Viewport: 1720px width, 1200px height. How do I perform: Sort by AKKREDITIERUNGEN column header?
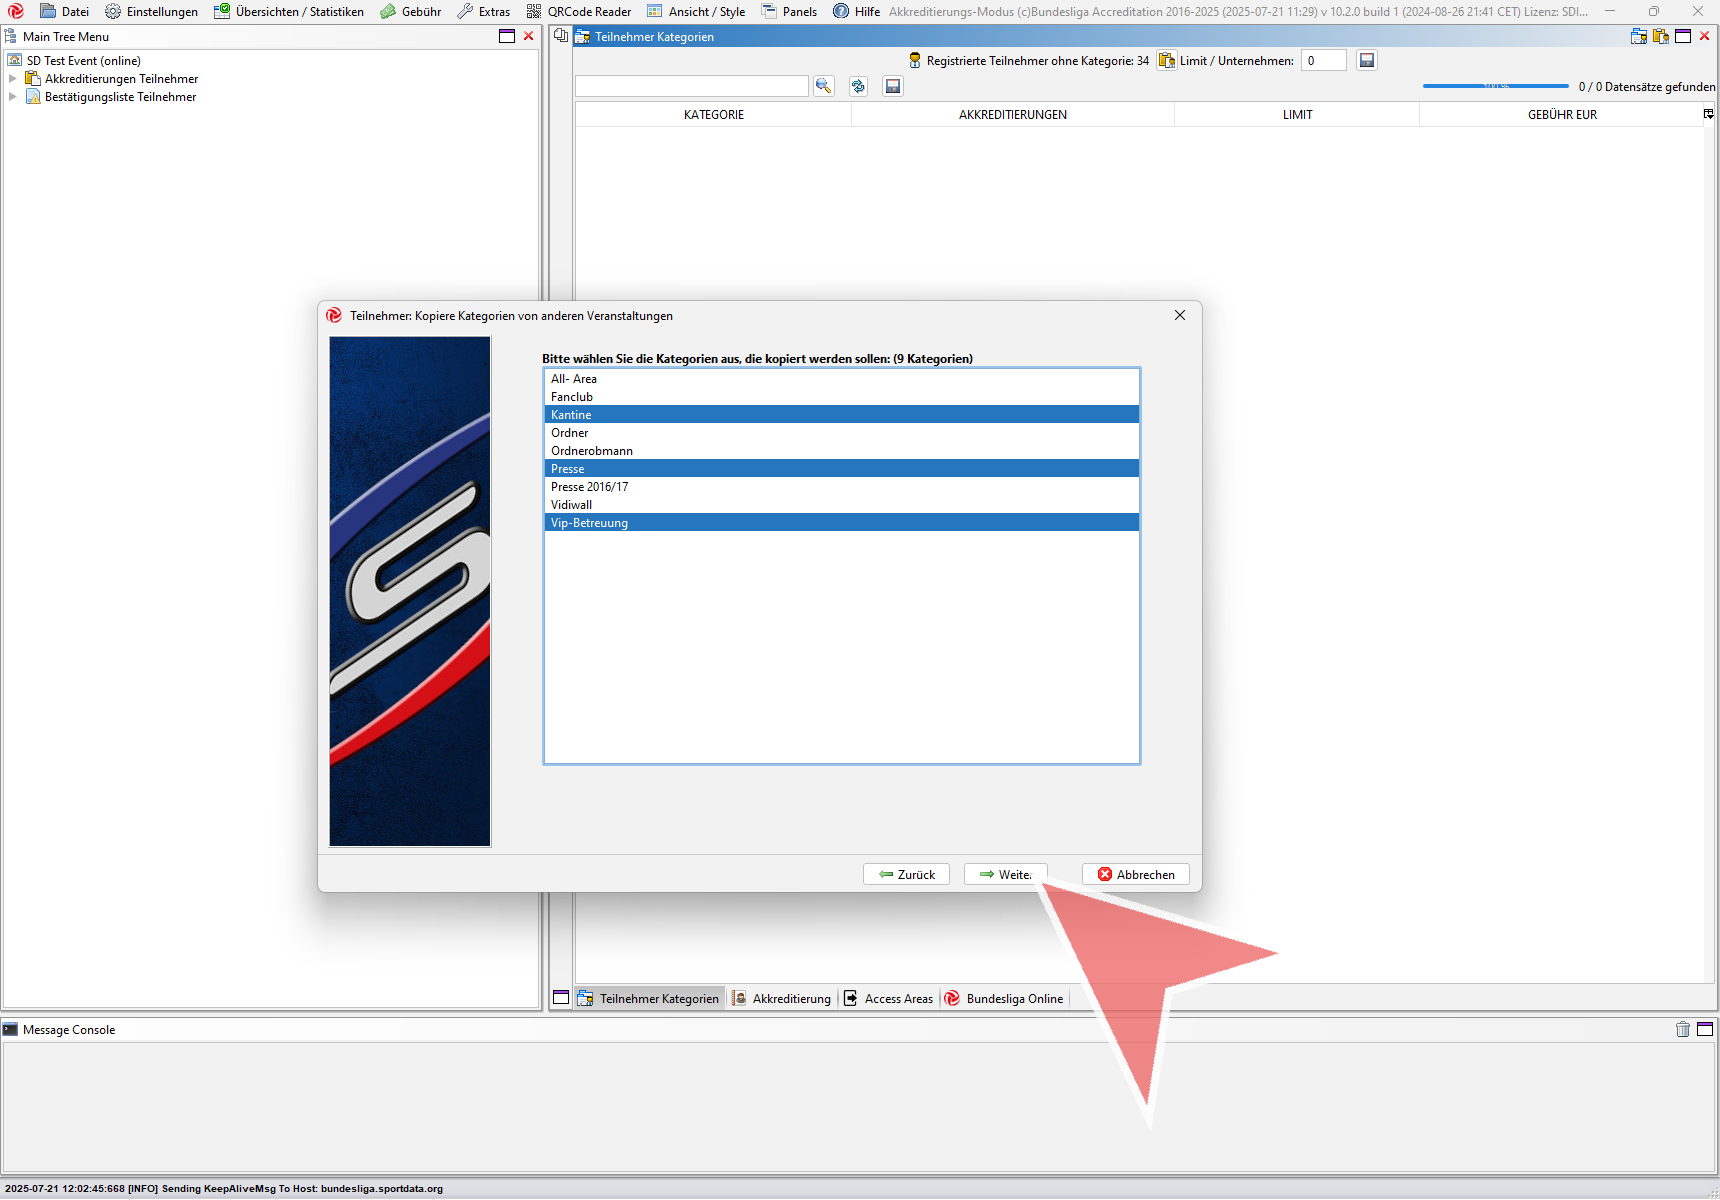[1012, 114]
